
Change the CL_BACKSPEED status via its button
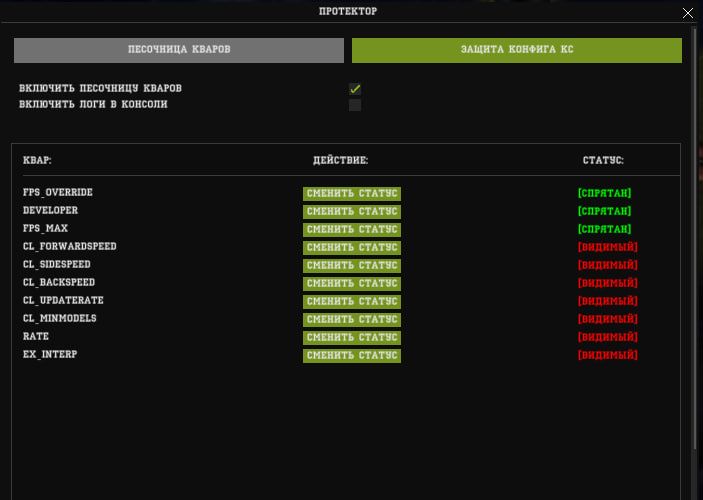(352, 283)
